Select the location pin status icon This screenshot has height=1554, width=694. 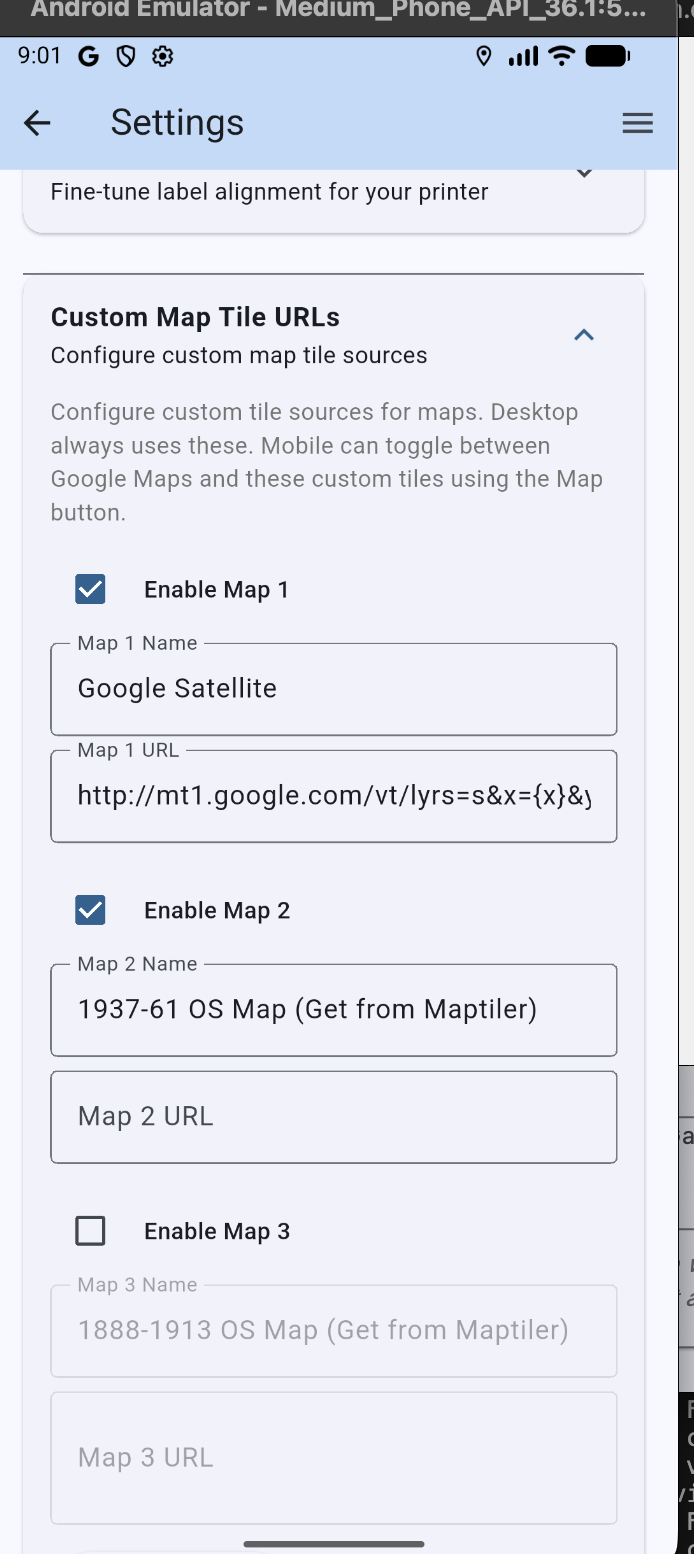(483, 56)
